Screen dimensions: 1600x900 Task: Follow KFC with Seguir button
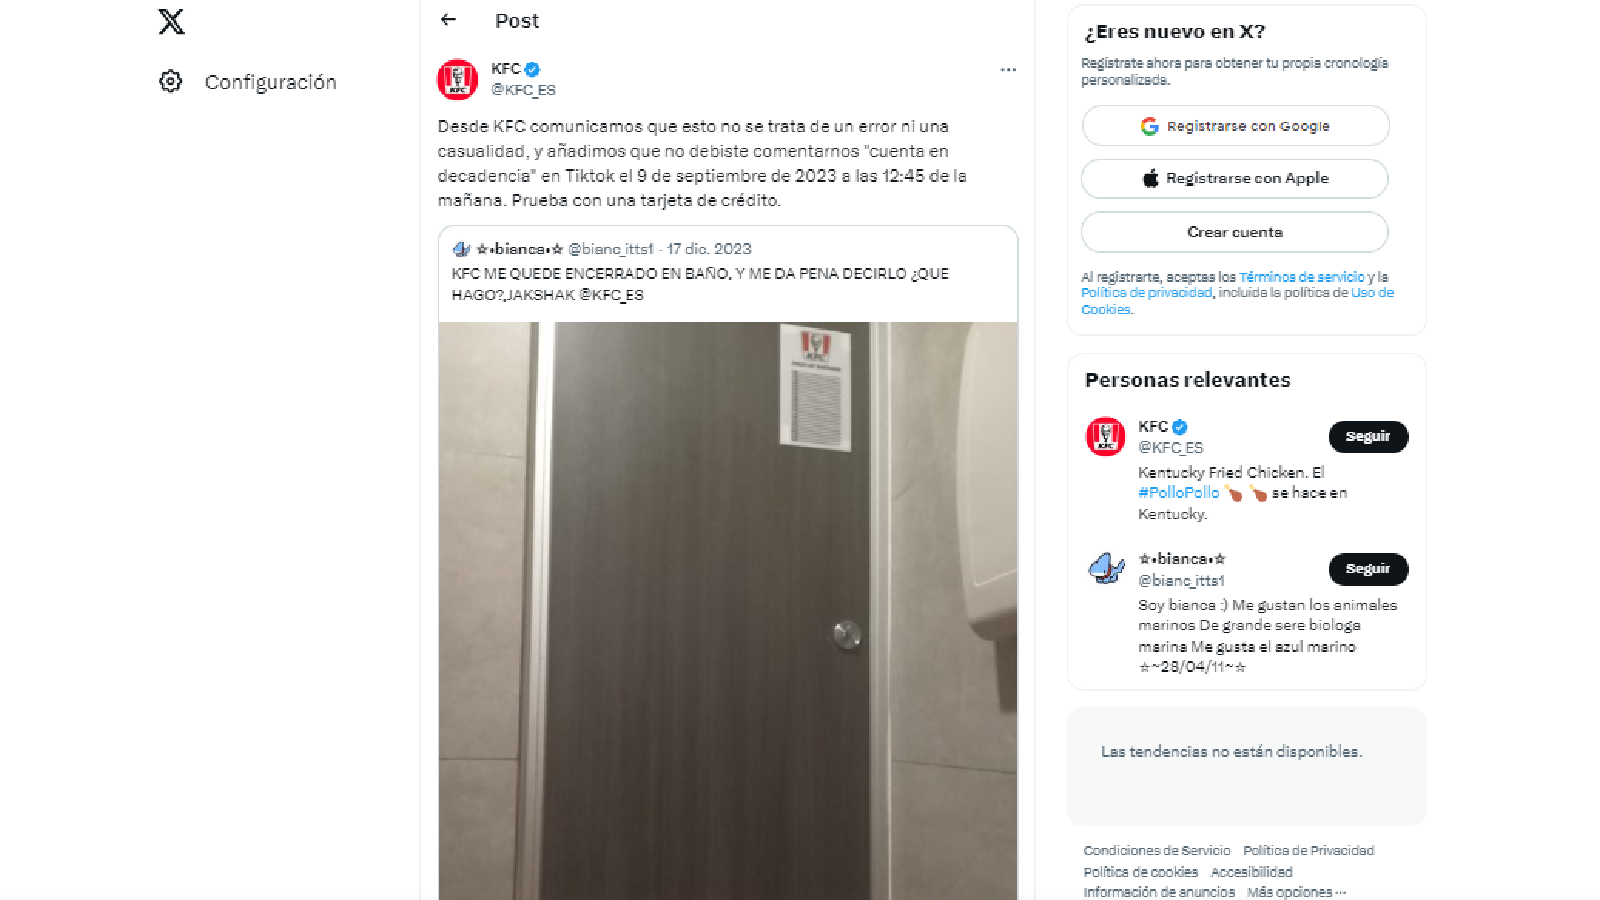coord(1368,437)
